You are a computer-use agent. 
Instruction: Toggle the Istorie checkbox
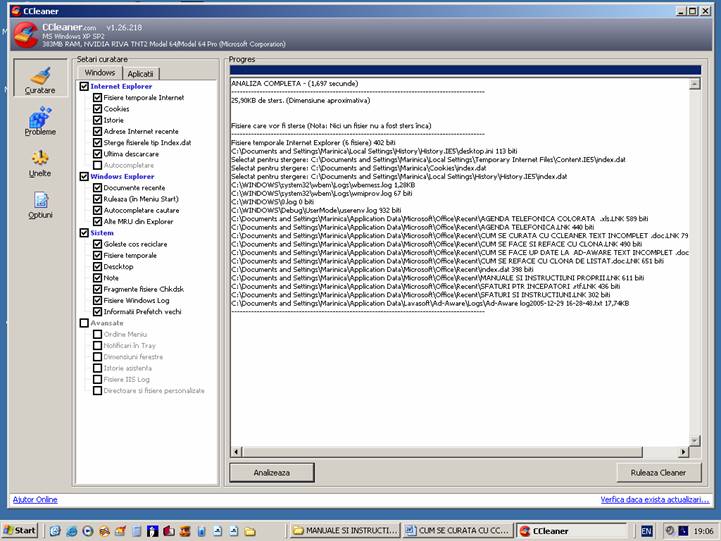[x=97, y=120]
